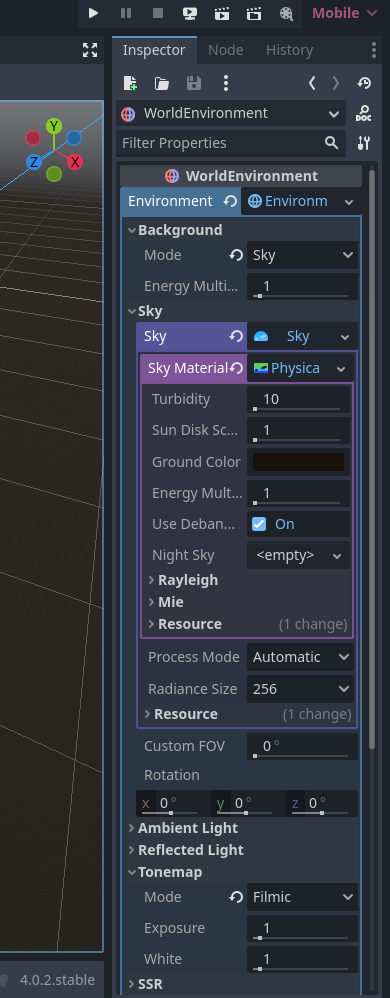Load a resource using the folder icon

162,83
